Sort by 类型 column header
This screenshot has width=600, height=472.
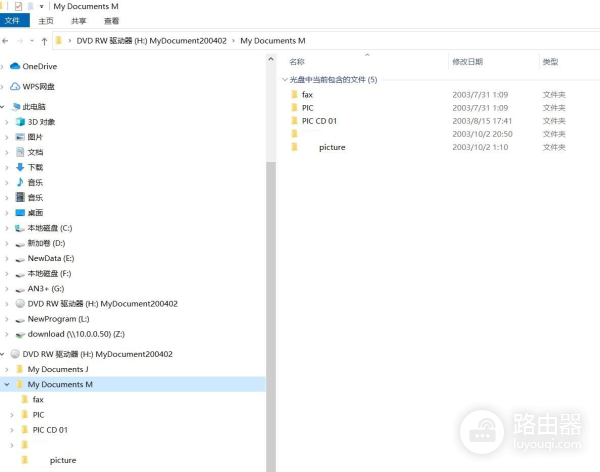[550, 62]
